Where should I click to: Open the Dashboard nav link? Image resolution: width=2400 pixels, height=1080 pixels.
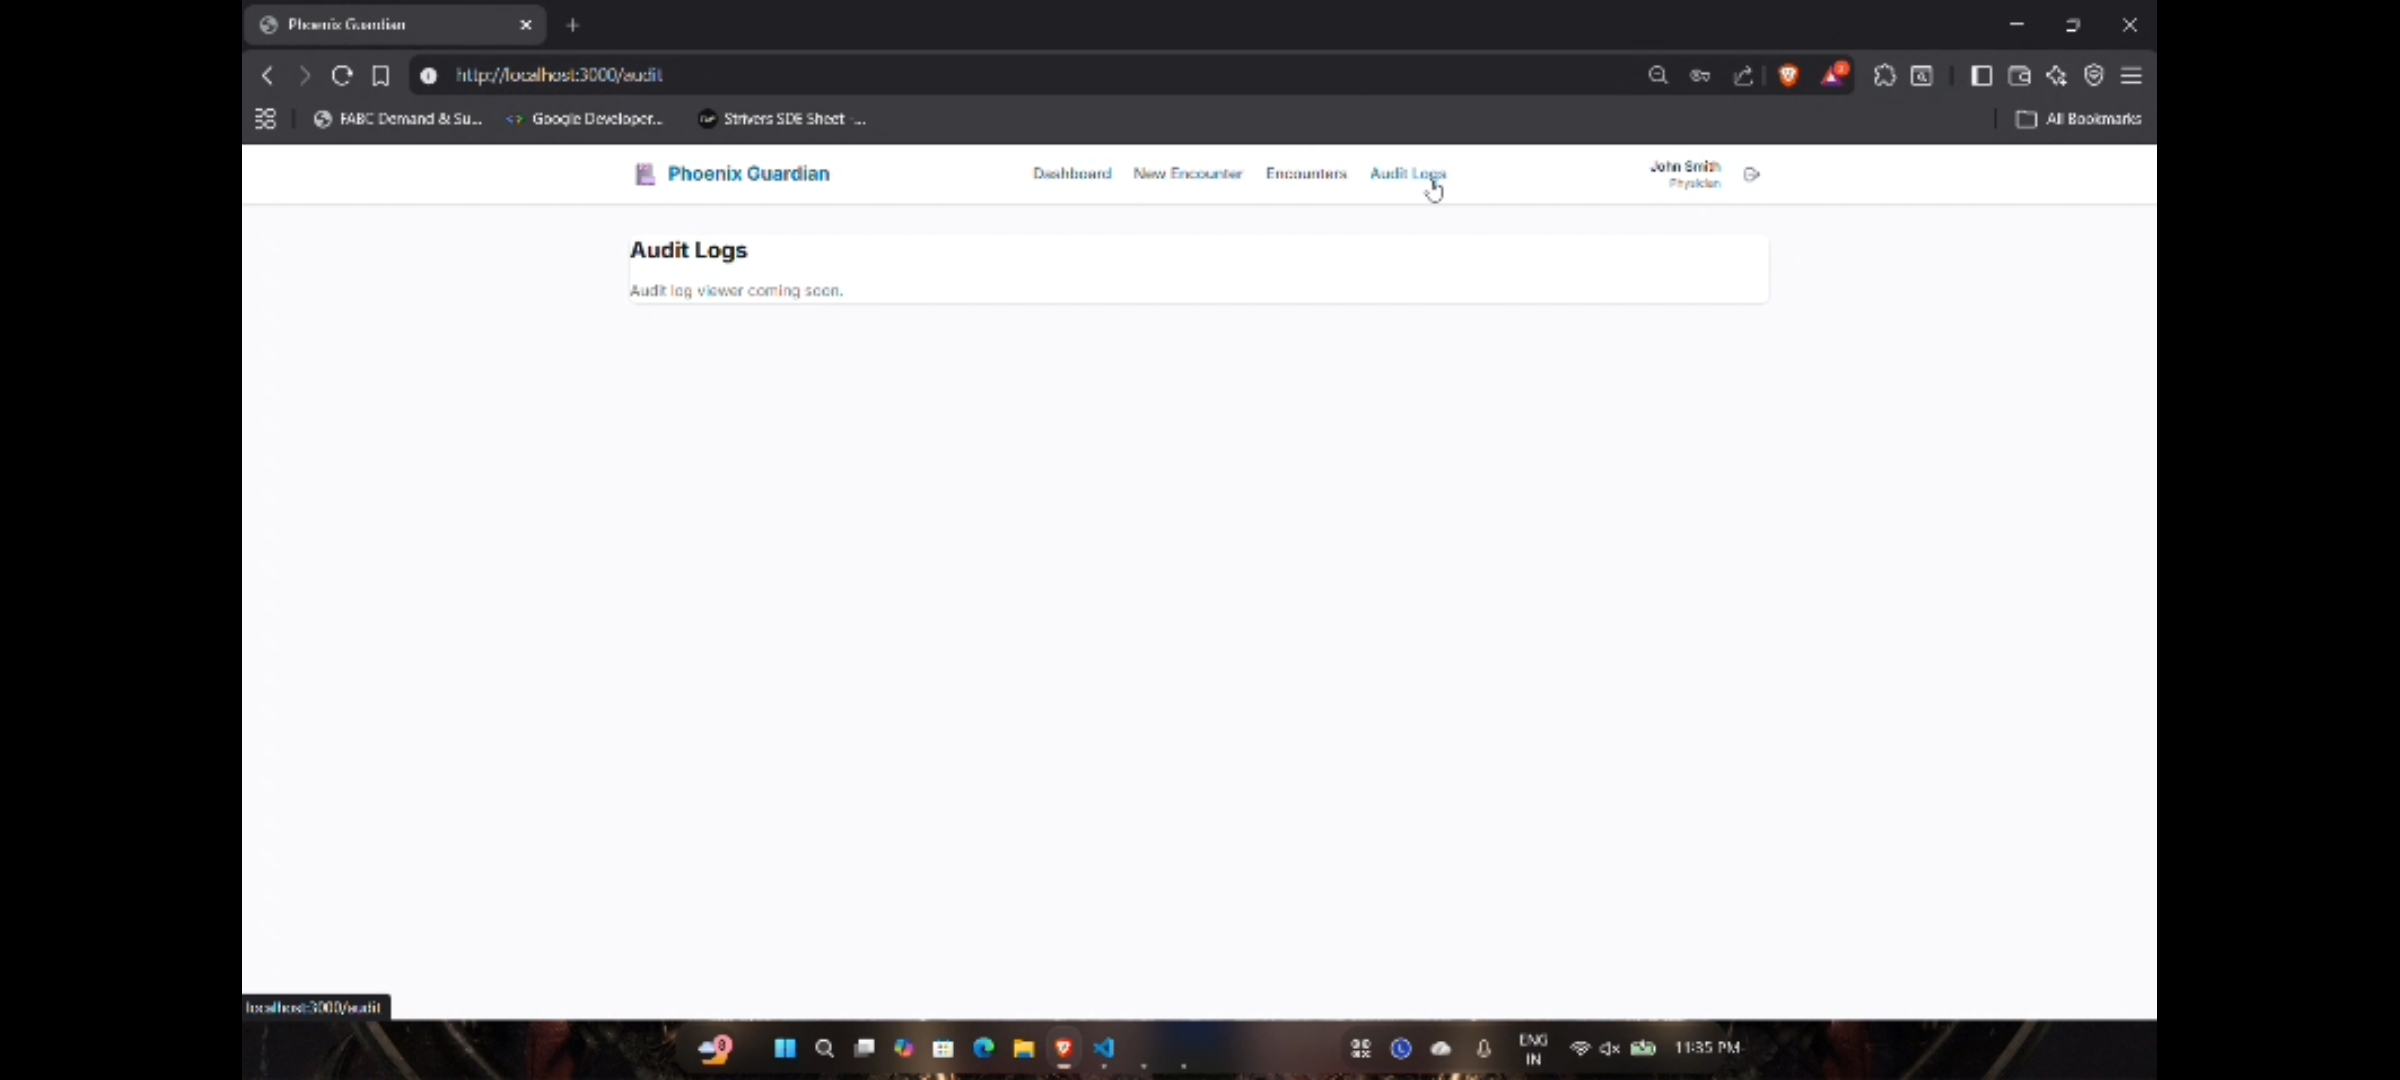point(1072,174)
